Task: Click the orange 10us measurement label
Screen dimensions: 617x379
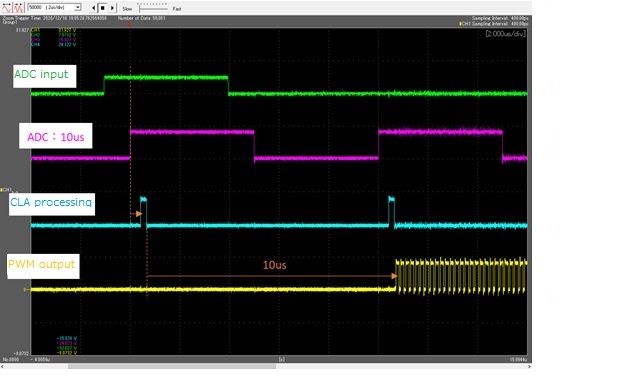Action: (274, 265)
